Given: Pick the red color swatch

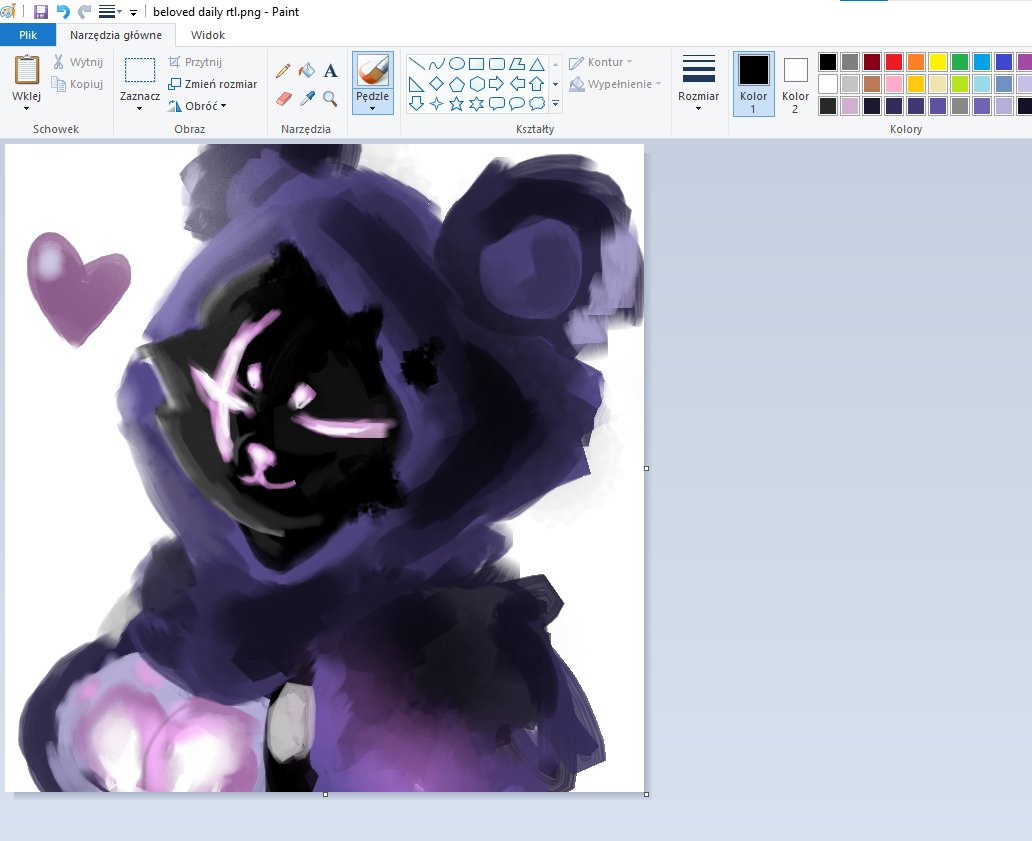Looking at the screenshot, I should tap(894, 62).
